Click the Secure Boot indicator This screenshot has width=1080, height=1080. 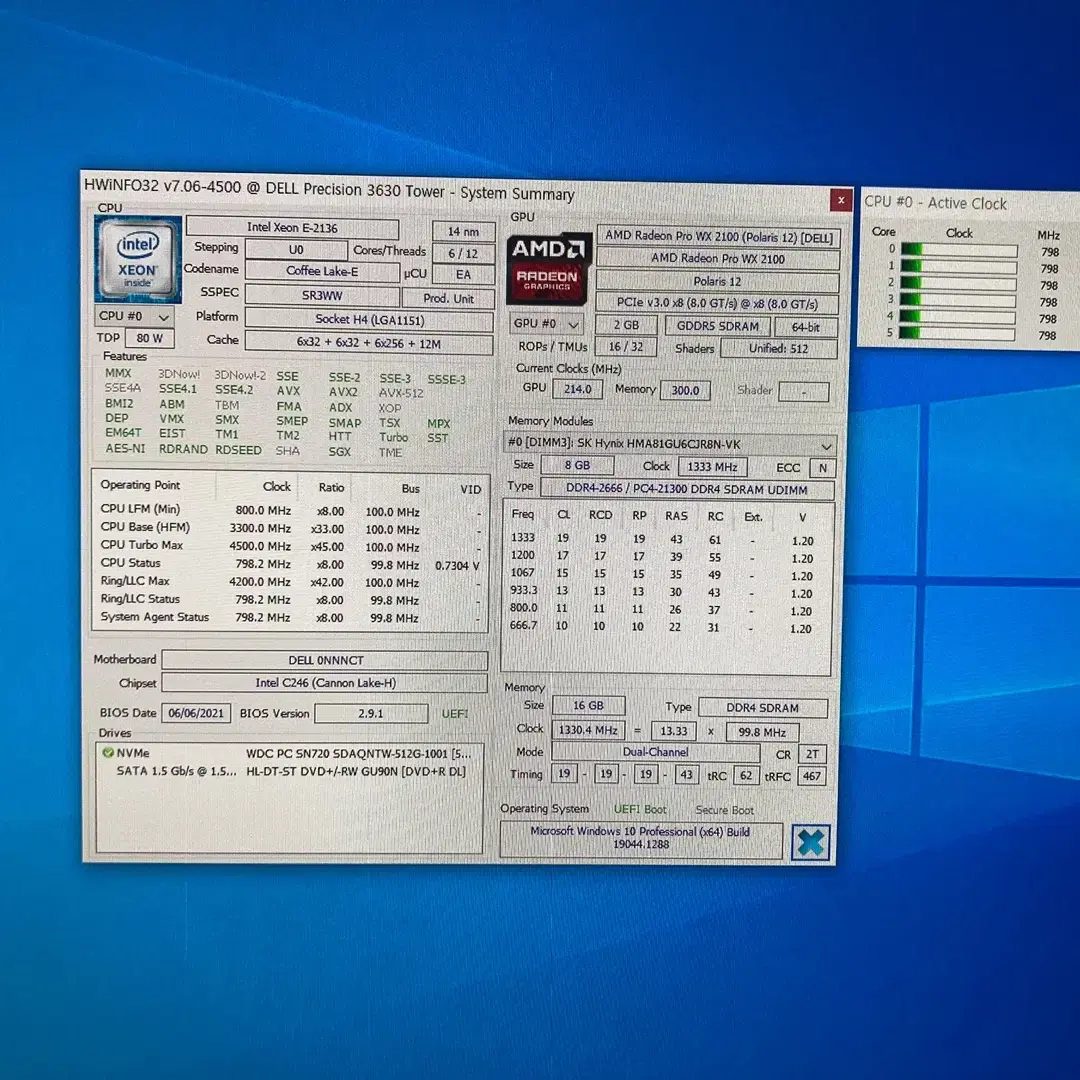click(x=724, y=810)
